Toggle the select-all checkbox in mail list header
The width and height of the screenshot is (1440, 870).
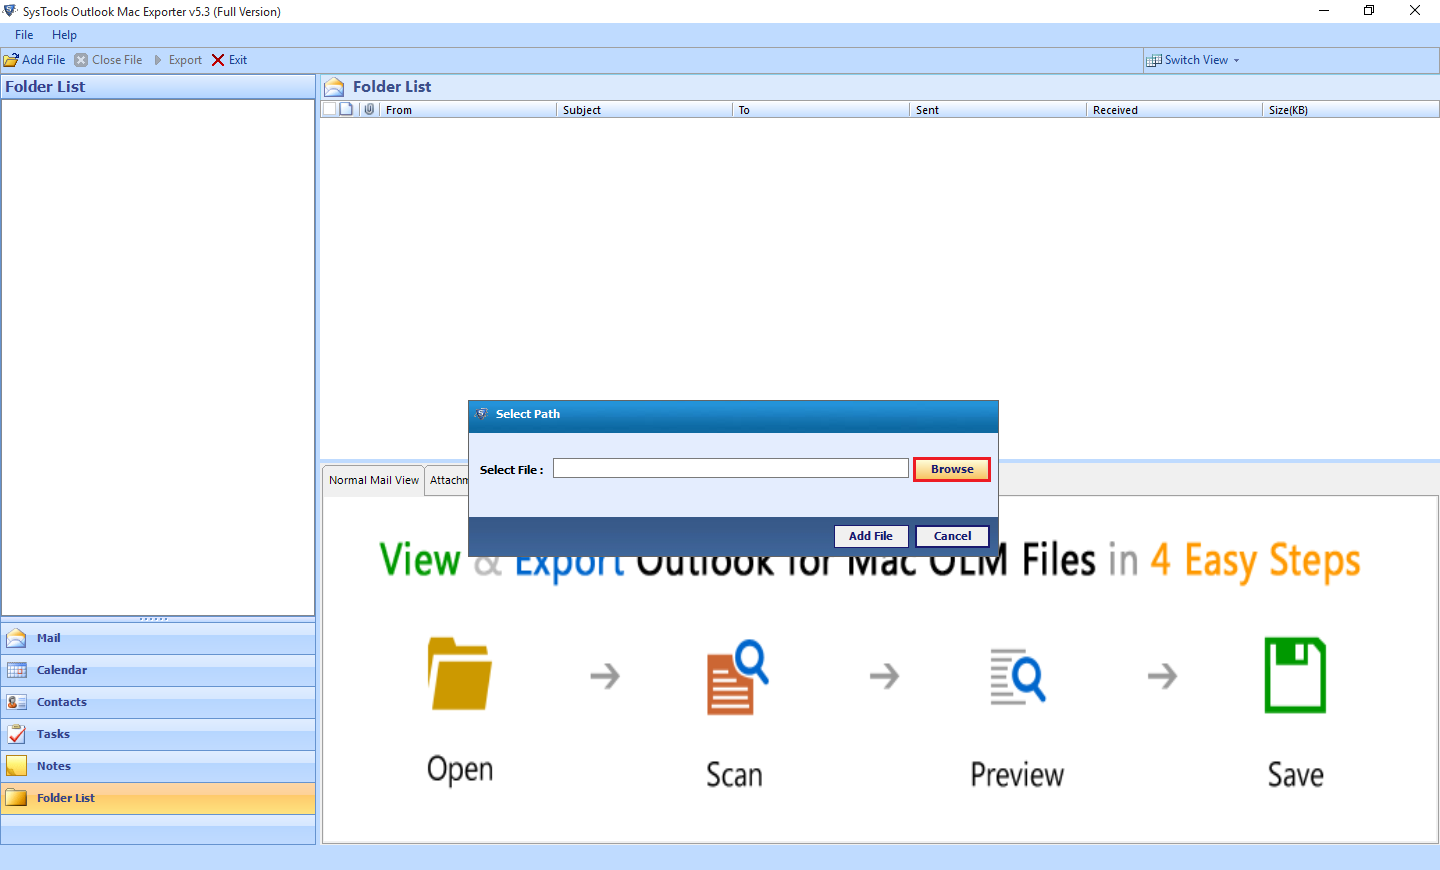[329, 109]
